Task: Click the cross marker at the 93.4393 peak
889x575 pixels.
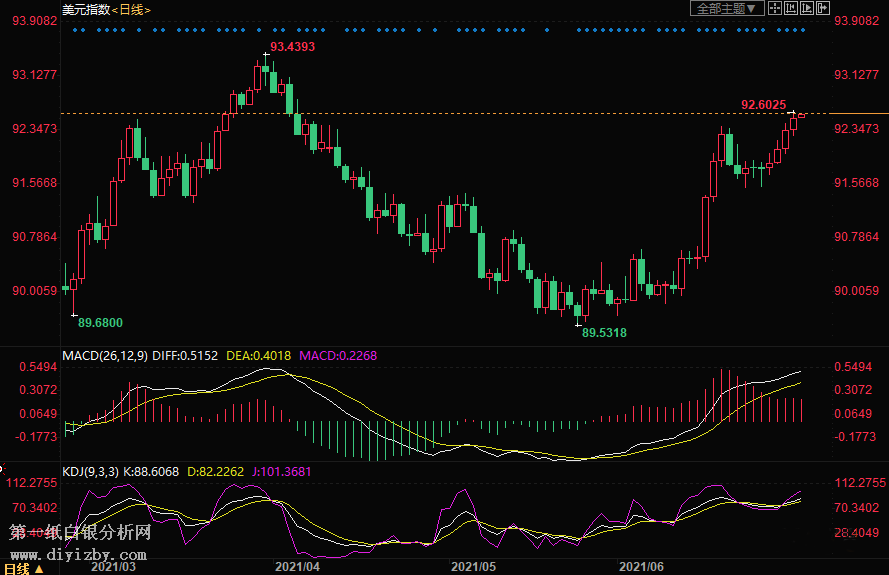Action: tap(265, 54)
